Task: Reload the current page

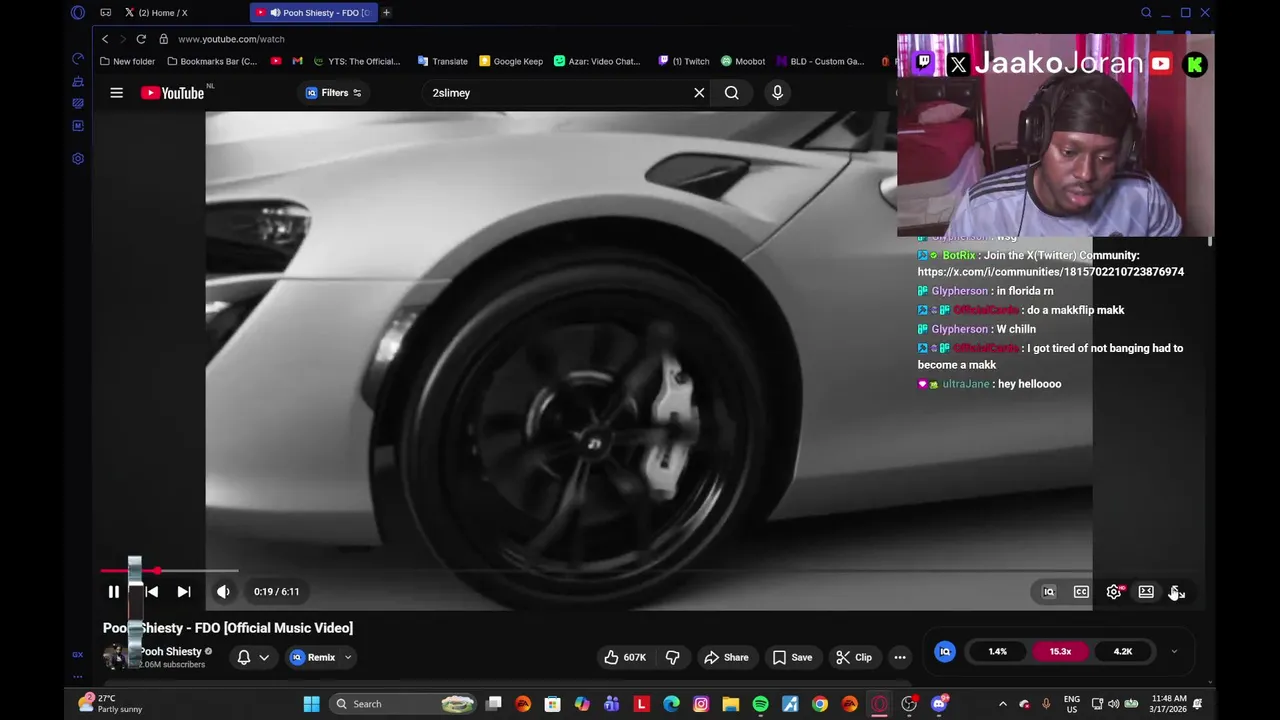Action: [x=141, y=39]
